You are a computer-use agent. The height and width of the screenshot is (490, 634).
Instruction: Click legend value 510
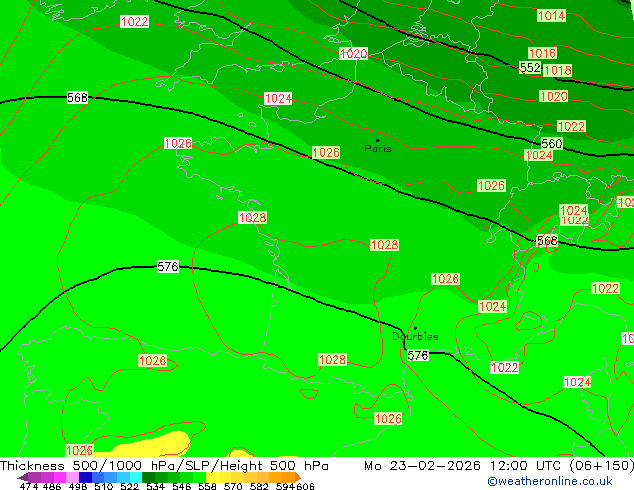click(x=104, y=486)
